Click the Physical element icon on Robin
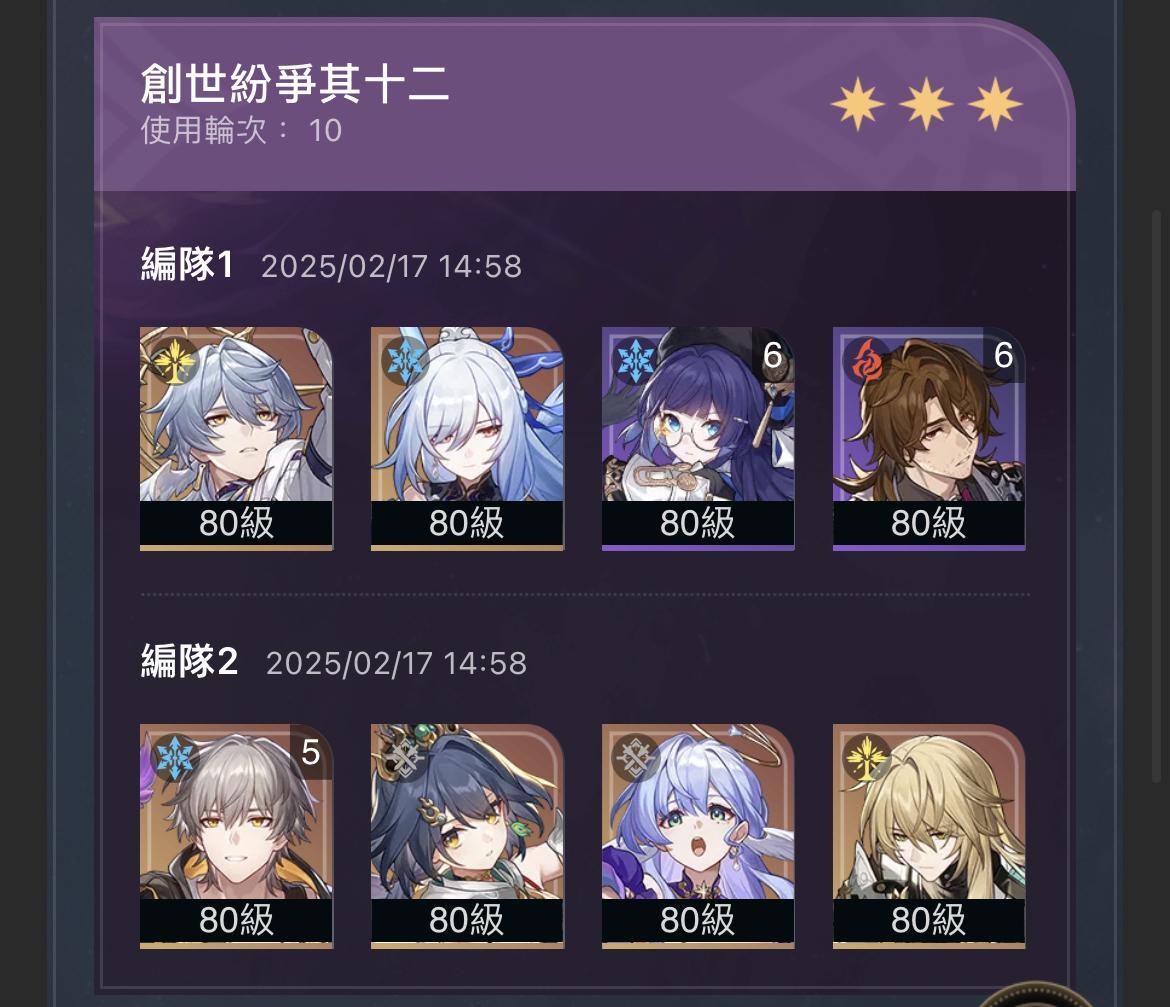The height and width of the screenshot is (1007, 1170). pos(635,758)
